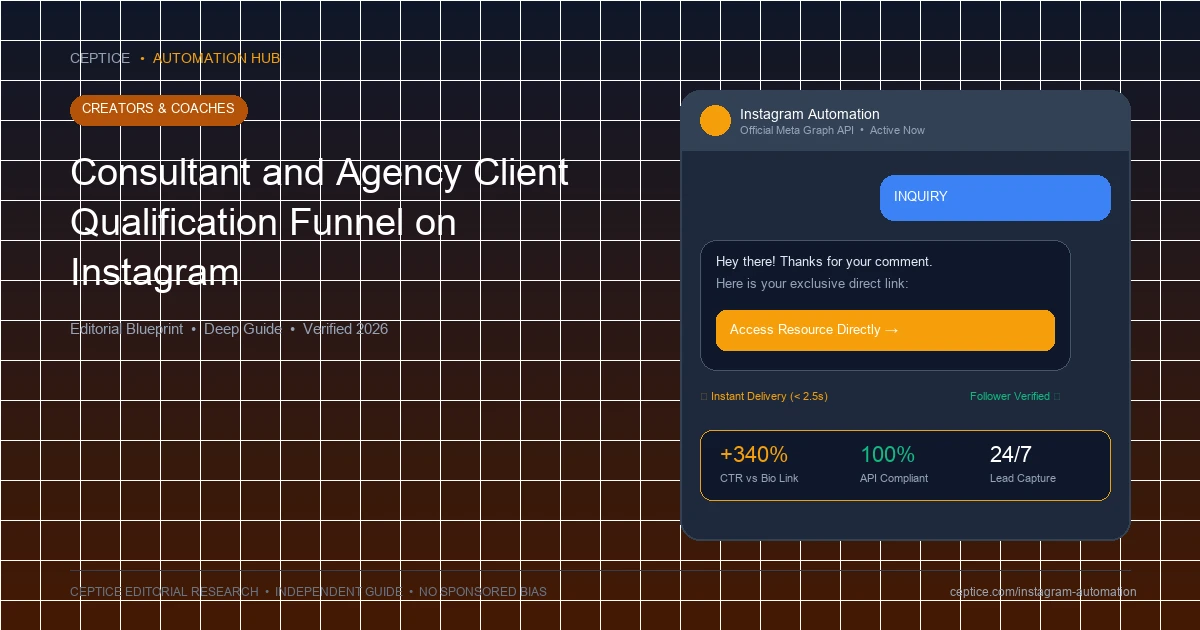Click the CTR vs Bio Link caption

[x=759, y=479]
